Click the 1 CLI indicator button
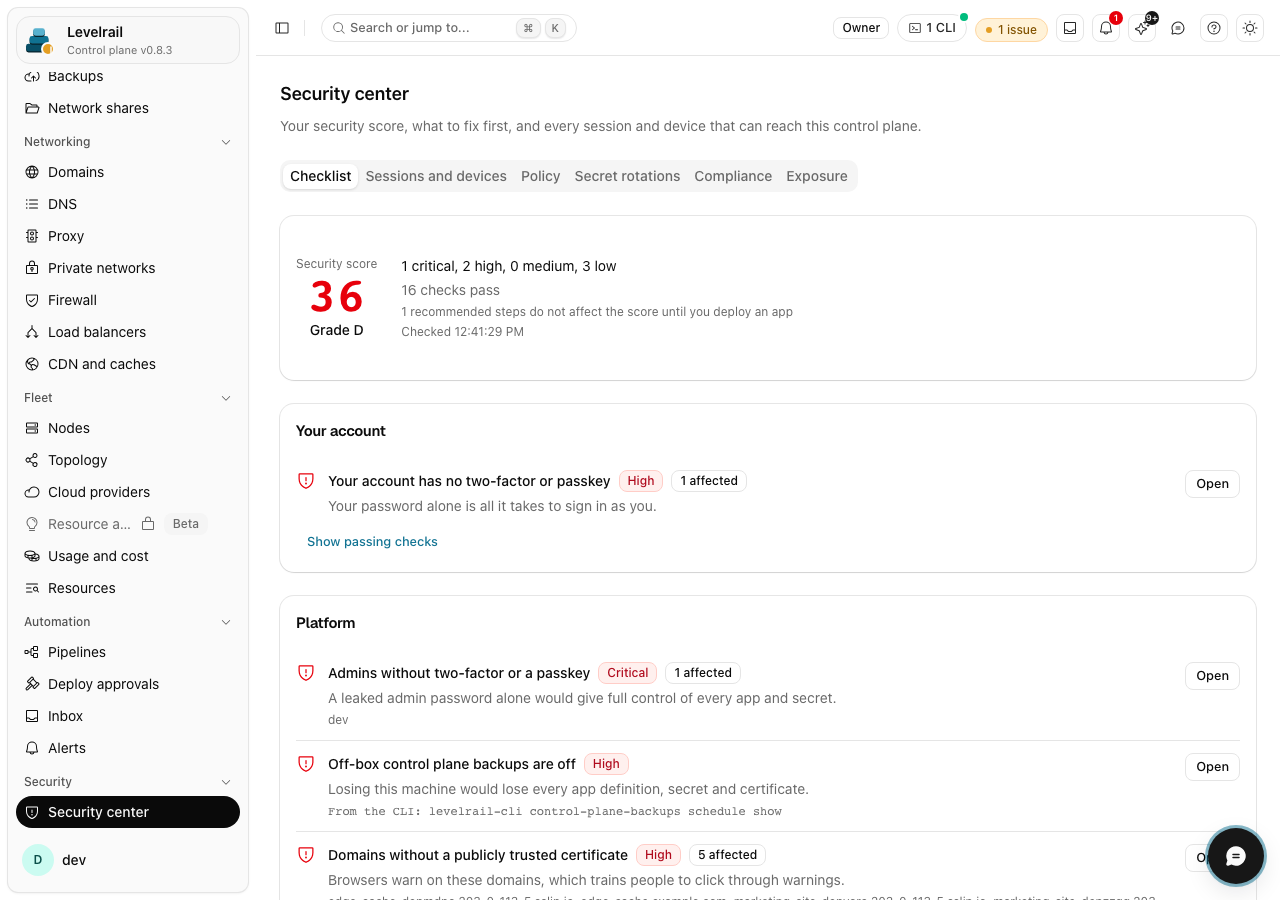The height and width of the screenshot is (900, 1280). tap(932, 28)
